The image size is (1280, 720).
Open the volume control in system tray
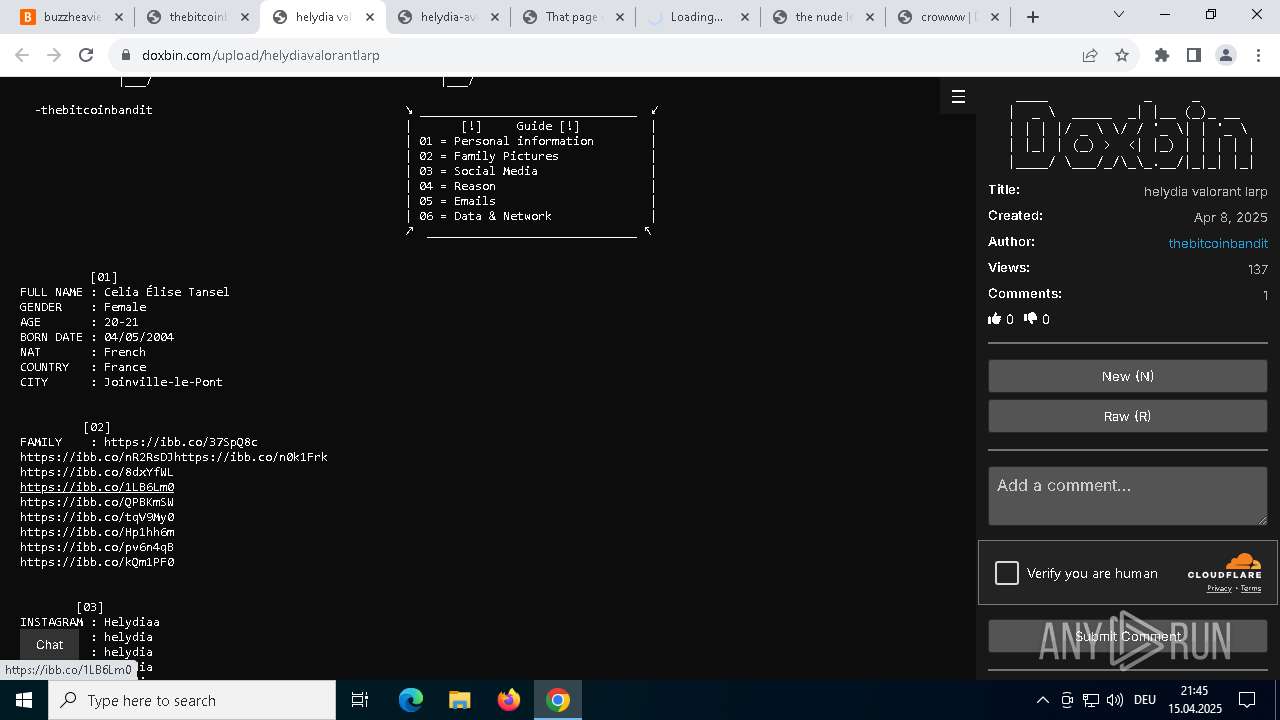tap(1115, 700)
